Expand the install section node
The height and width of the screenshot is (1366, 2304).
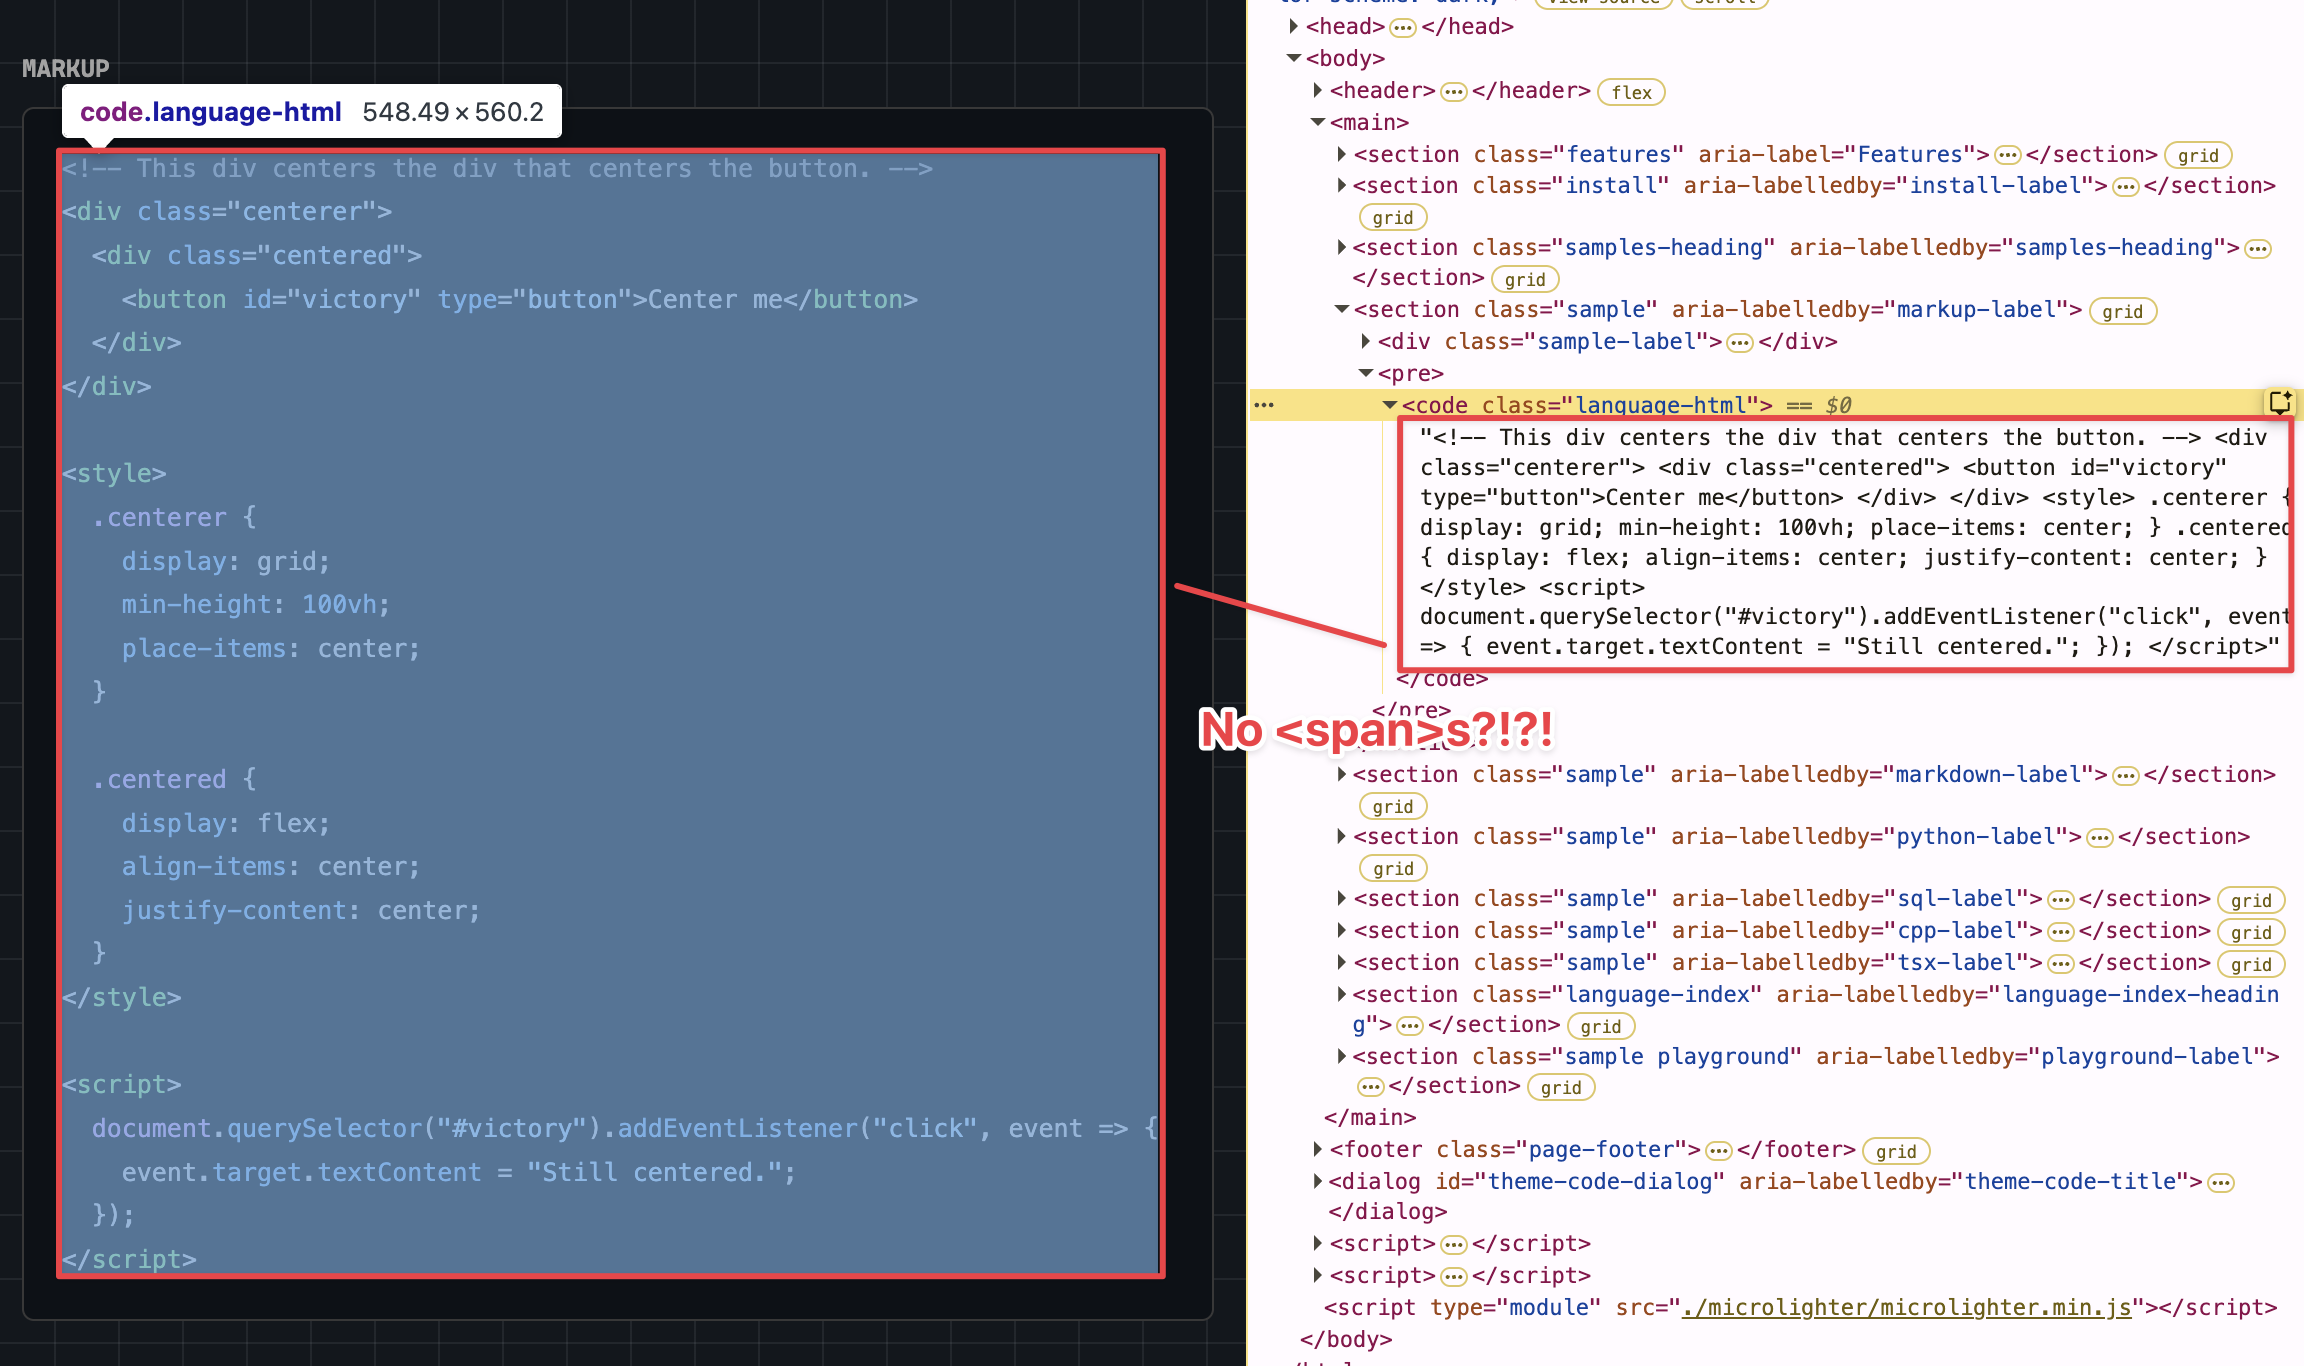(1342, 185)
